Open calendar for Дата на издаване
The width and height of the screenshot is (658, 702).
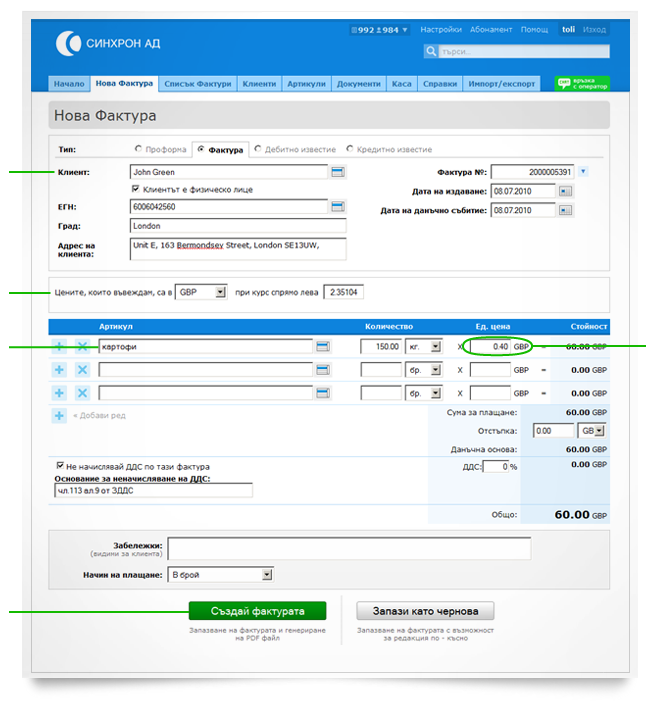click(566, 191)
